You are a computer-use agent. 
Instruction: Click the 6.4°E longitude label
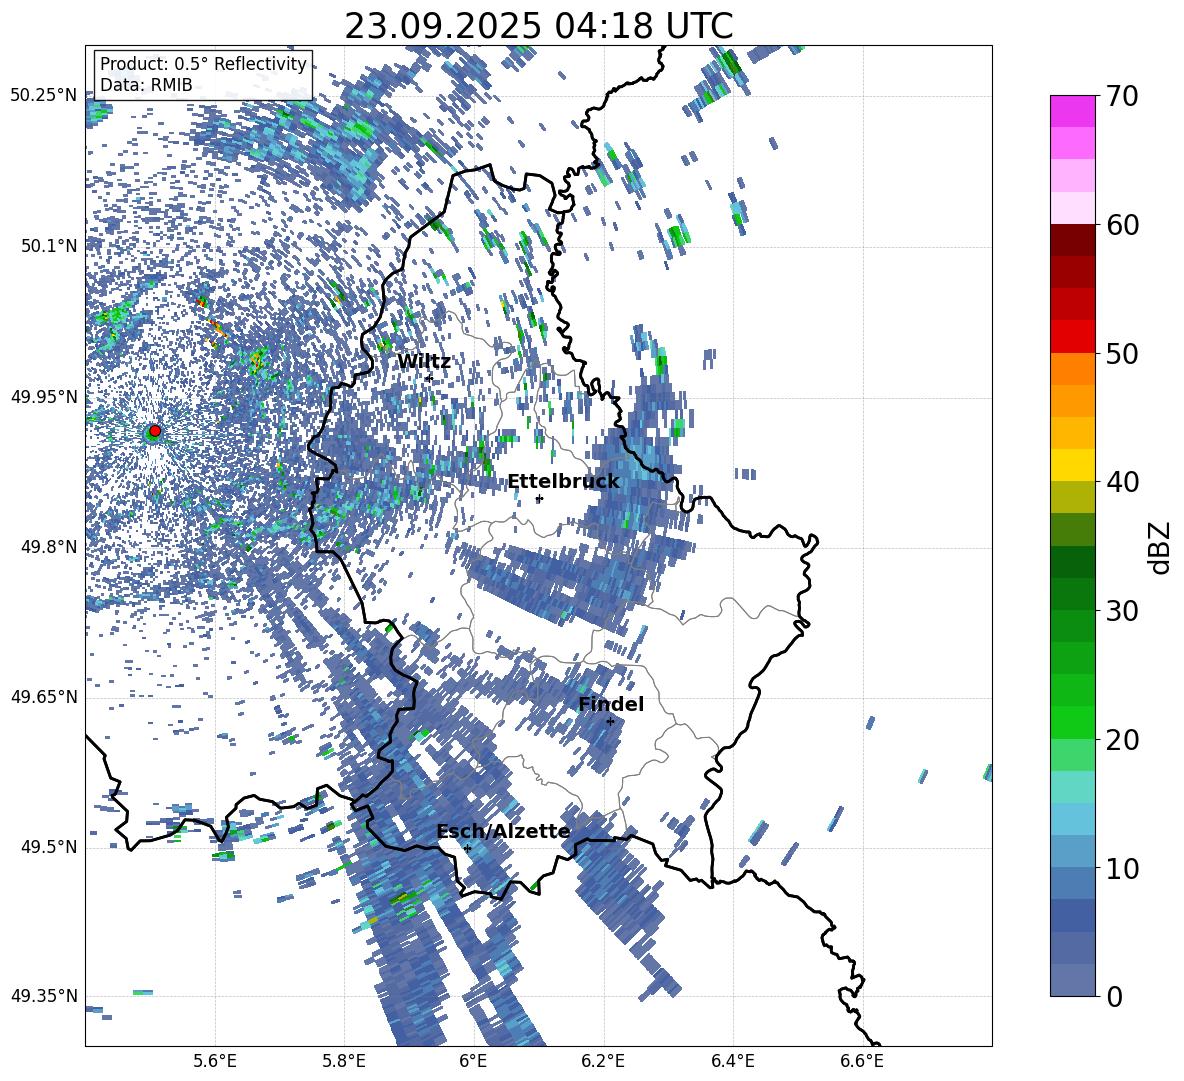(732, 1061)
